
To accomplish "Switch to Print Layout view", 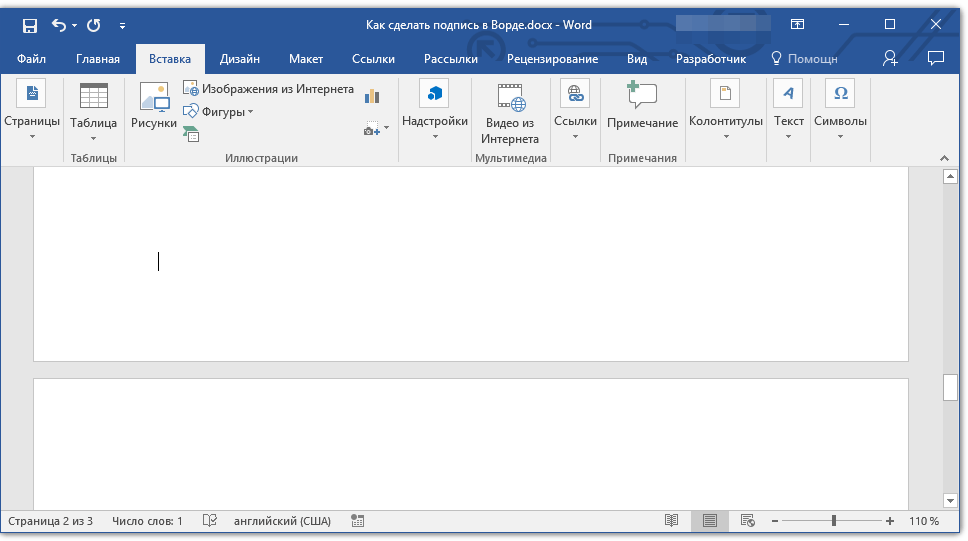I will point(710,521).
